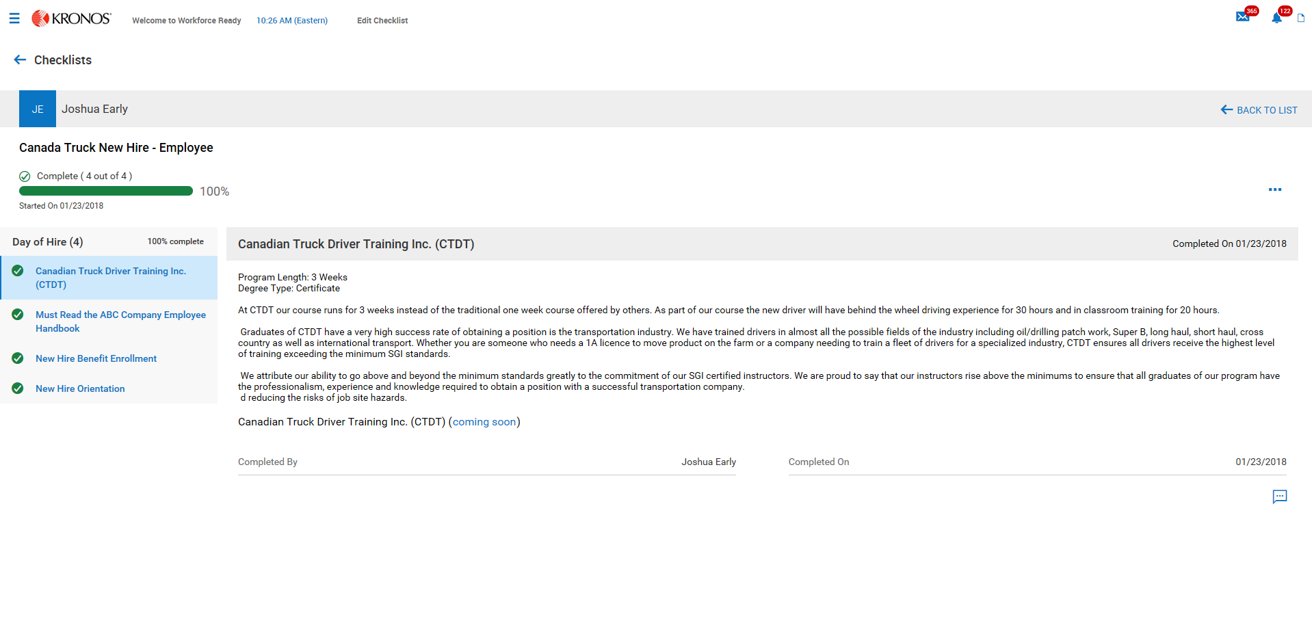1312x621 pixels.
Task: Click the JE avatar for Joshua Early
Action: [37, 109]
